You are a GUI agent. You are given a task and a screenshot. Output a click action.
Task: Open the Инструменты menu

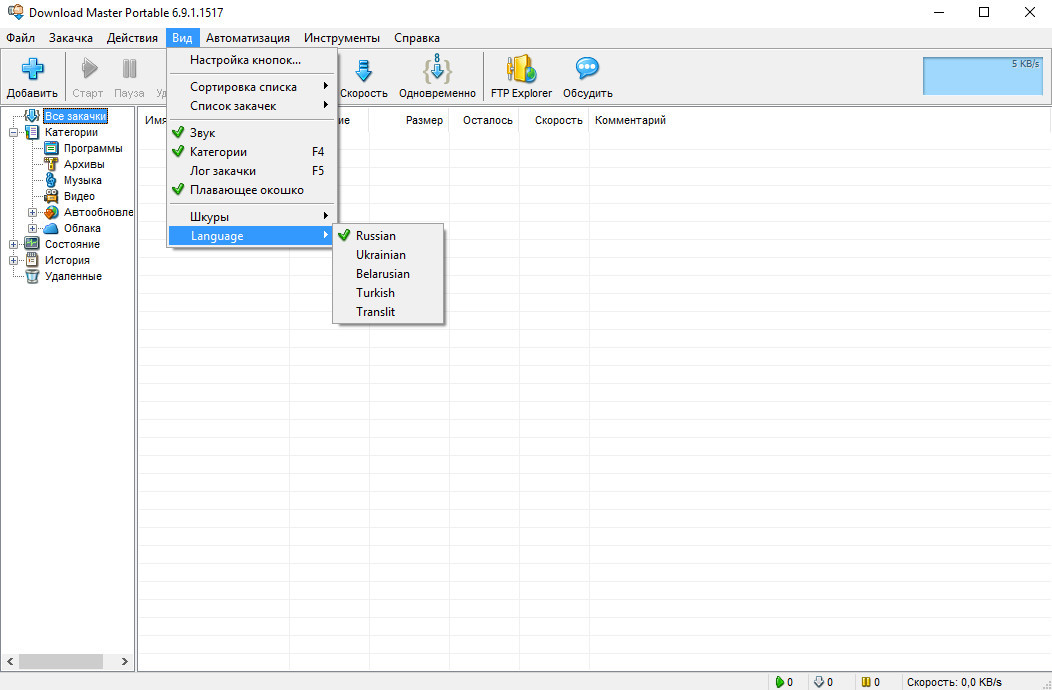pos(342,38)
